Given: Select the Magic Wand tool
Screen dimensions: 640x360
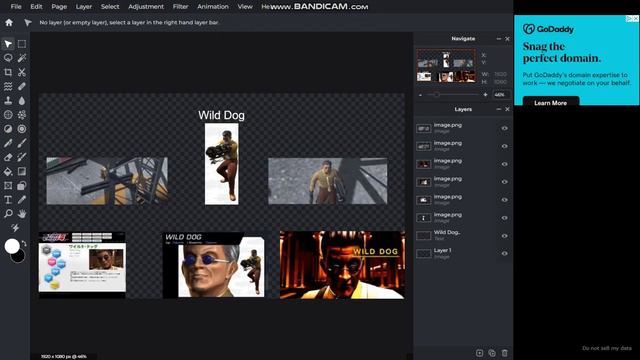Looking at the screenshot, I should 22,58.
